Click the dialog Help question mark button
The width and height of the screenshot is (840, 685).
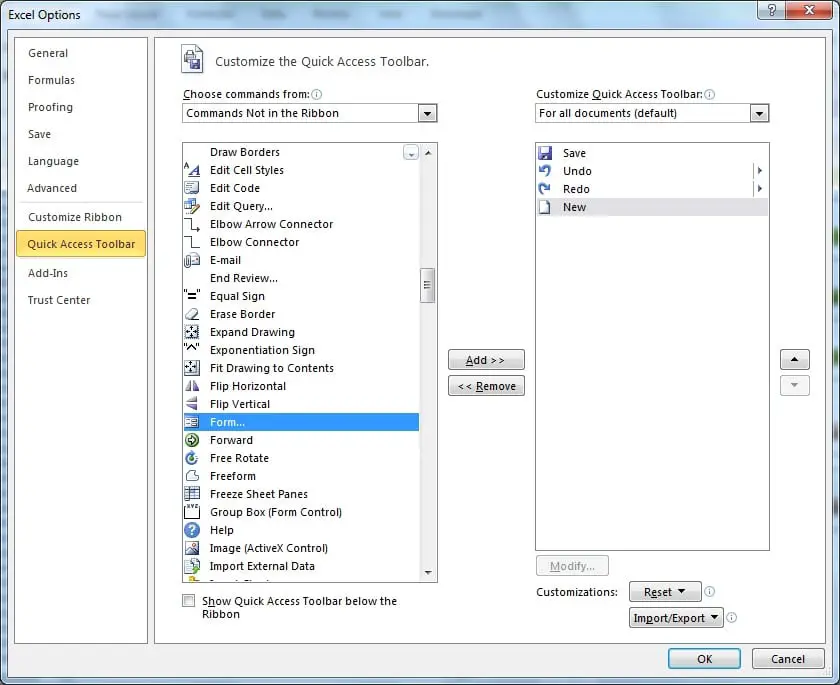771,10
